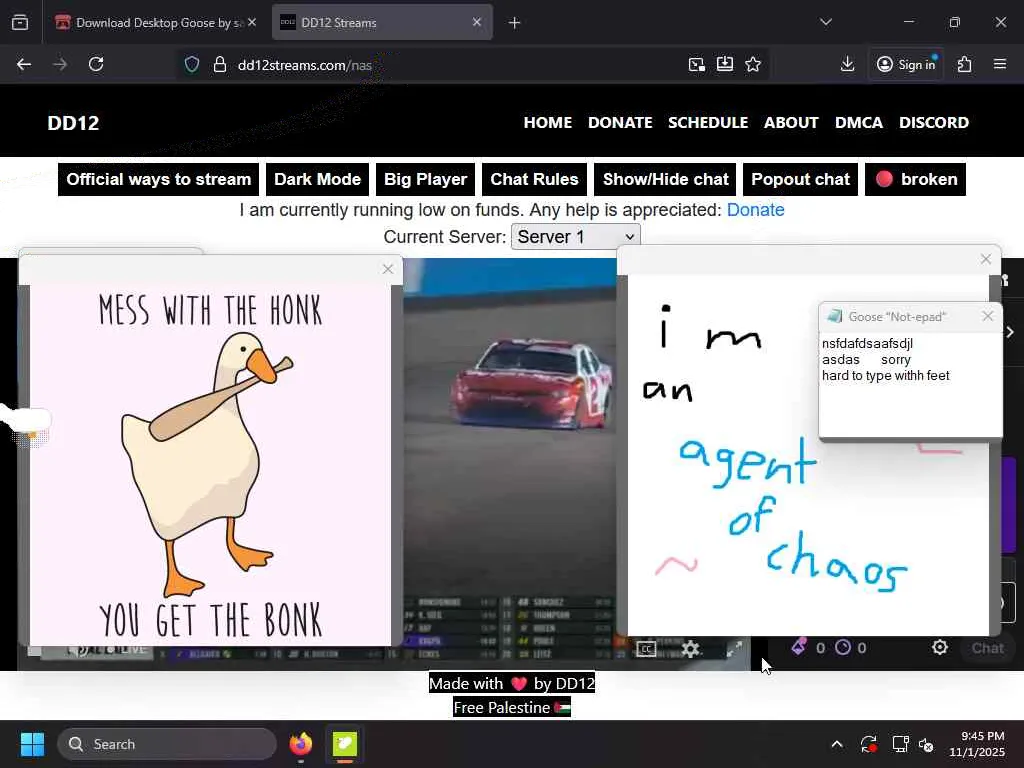Image resolution: width=1024 pixels, height=768 pixels.
Task: Open the DONATE nav item
Action: pyautogui.click(x=620, y=123)
